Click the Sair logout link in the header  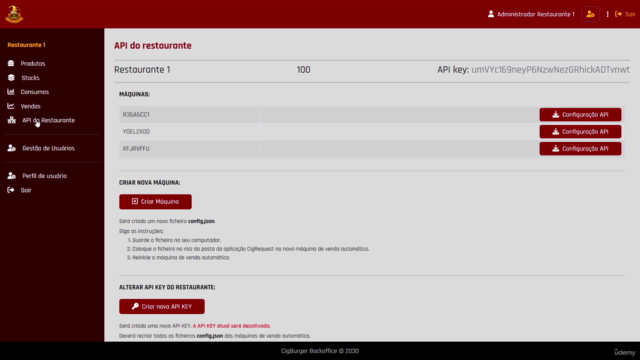[x=625, y=14]
